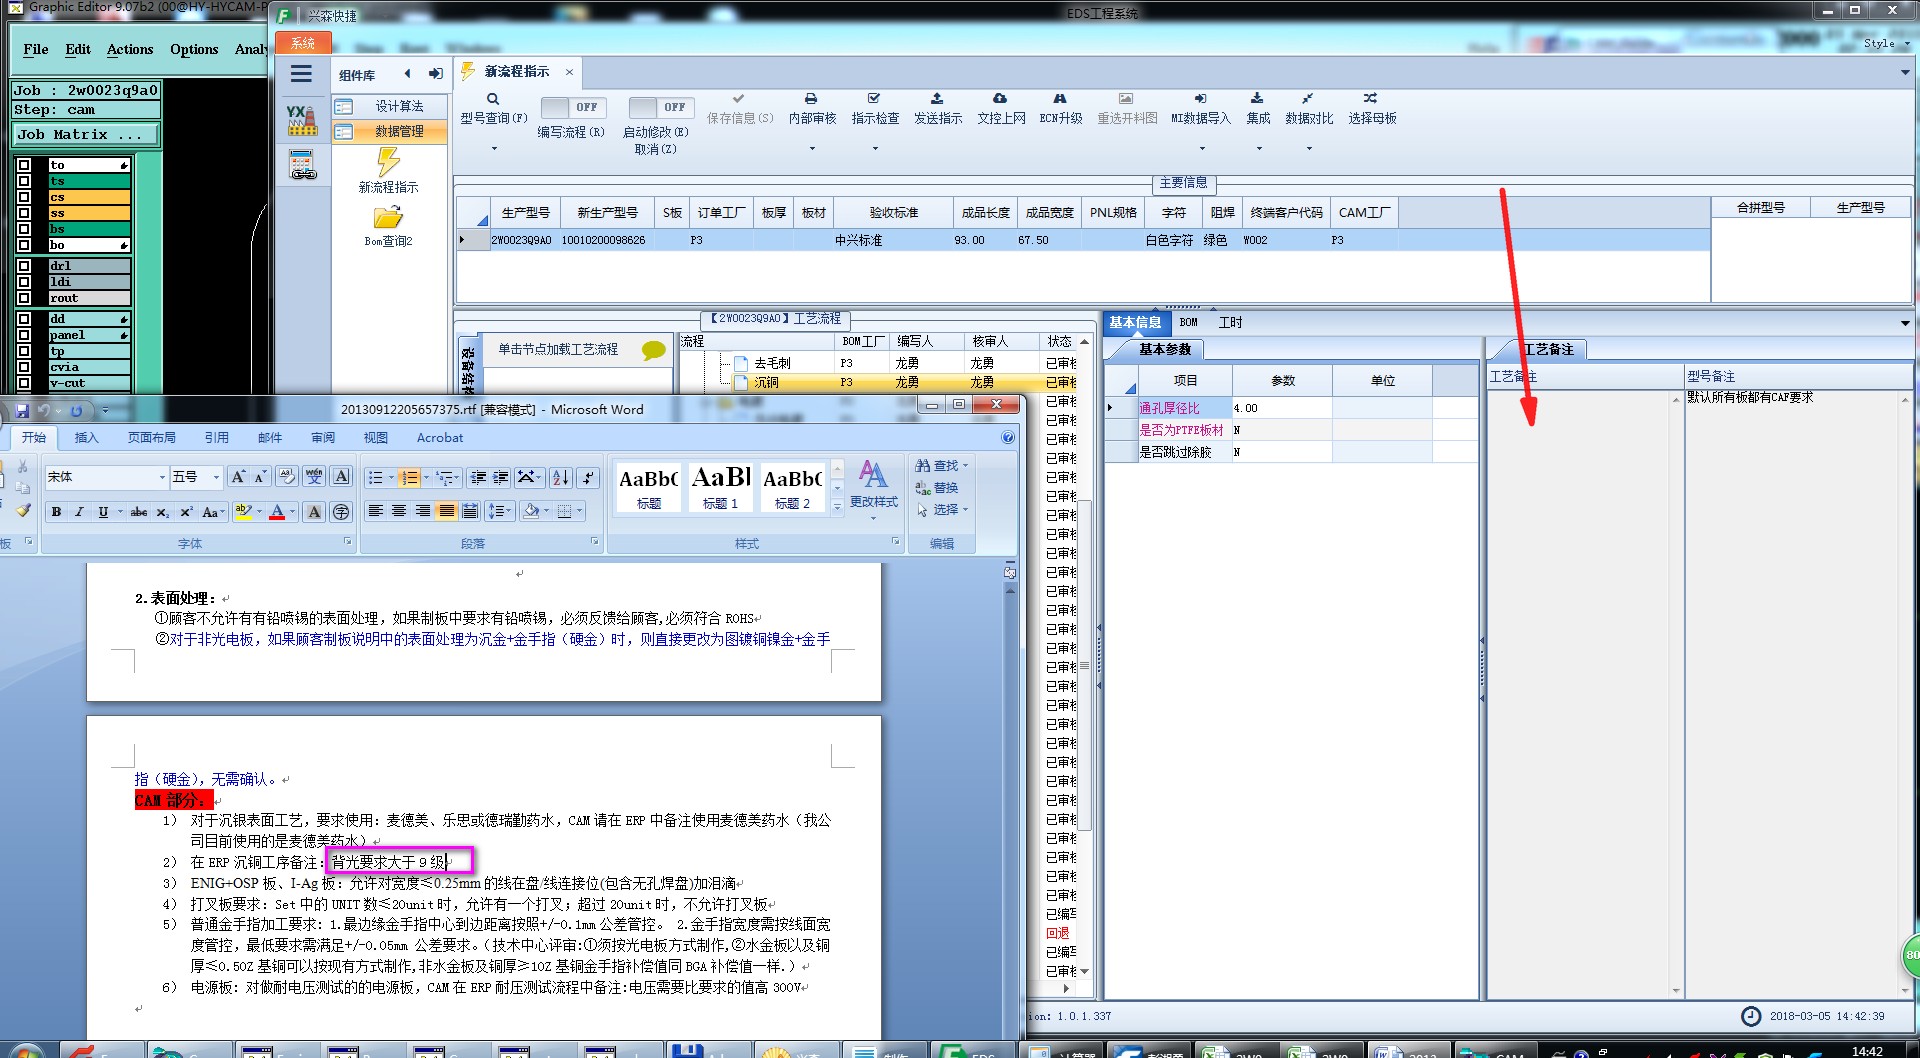Toggle the checkbox for layer 'drl'
The height and width of the screenshot is (1058, 1920).
(x=24, y=266)
